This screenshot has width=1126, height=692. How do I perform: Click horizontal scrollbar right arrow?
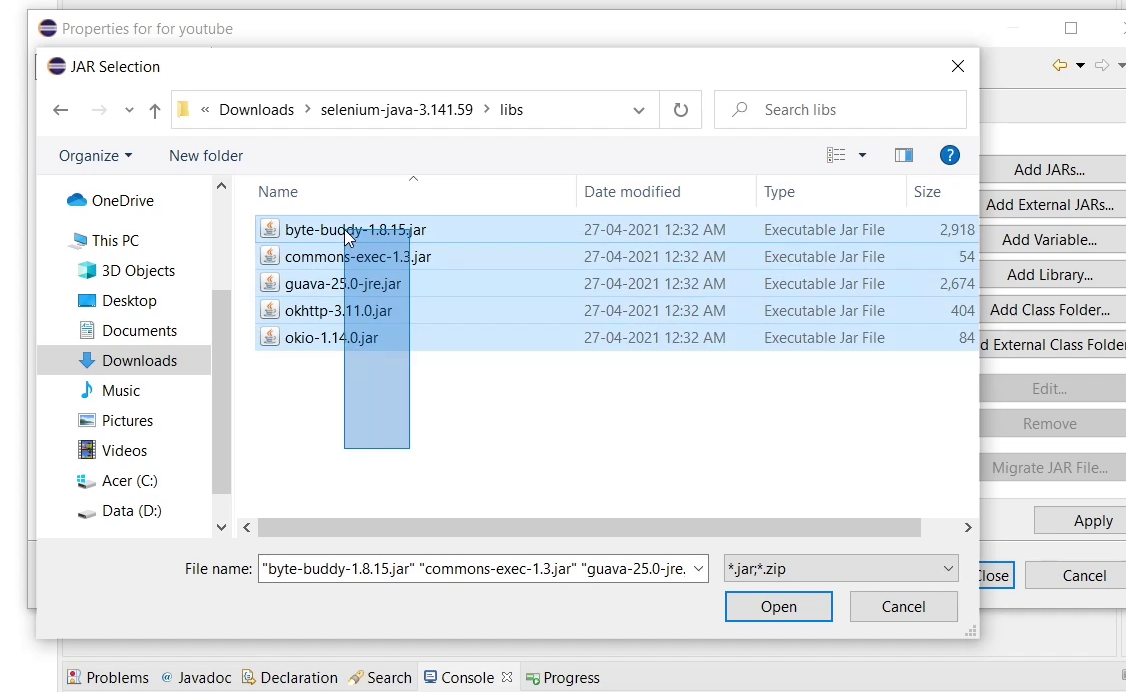point(968,528)
